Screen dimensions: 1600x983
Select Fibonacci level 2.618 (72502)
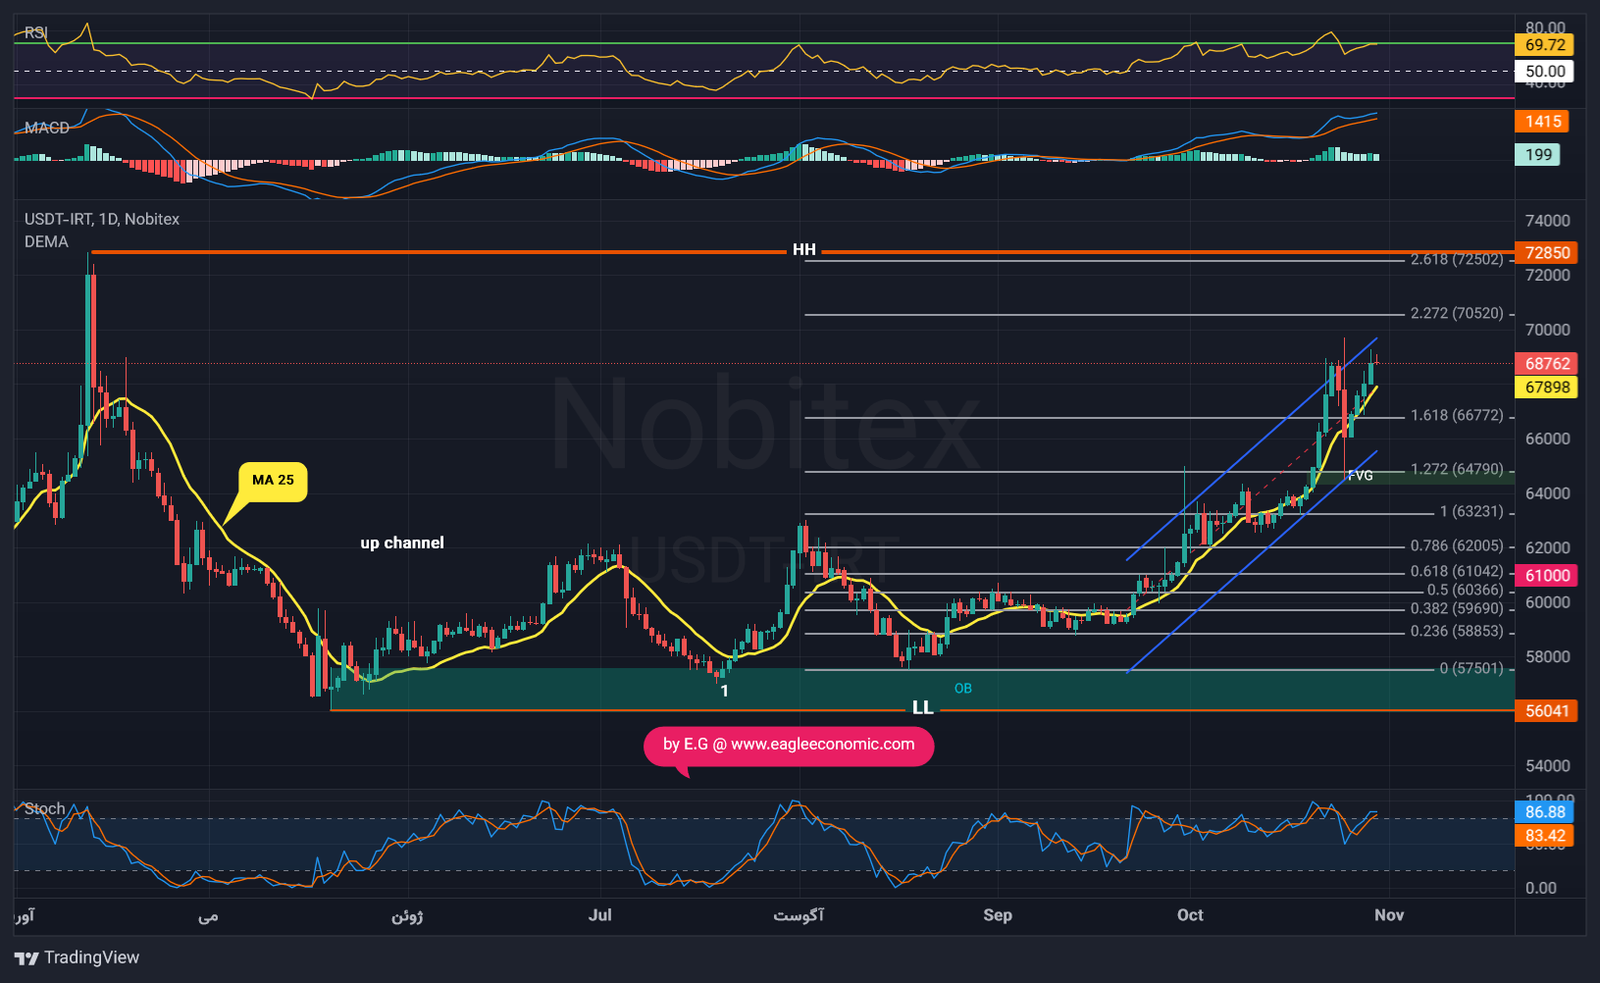[1457, 260]
